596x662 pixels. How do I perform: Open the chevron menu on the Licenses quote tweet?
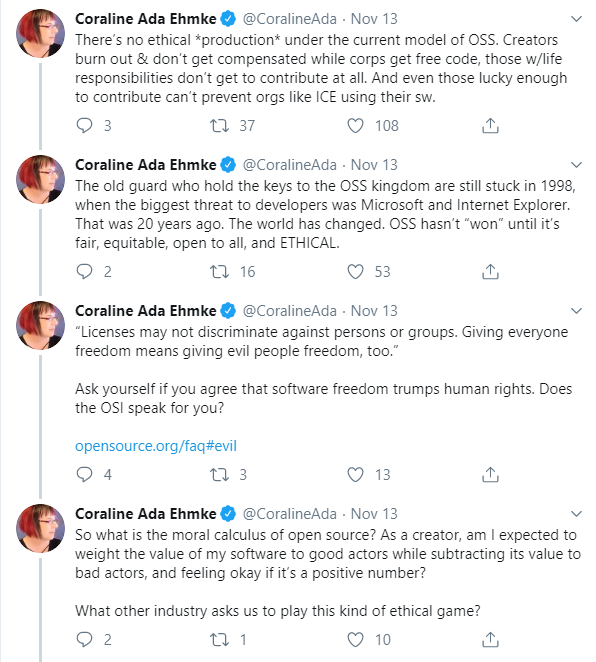tap(576, 311)
